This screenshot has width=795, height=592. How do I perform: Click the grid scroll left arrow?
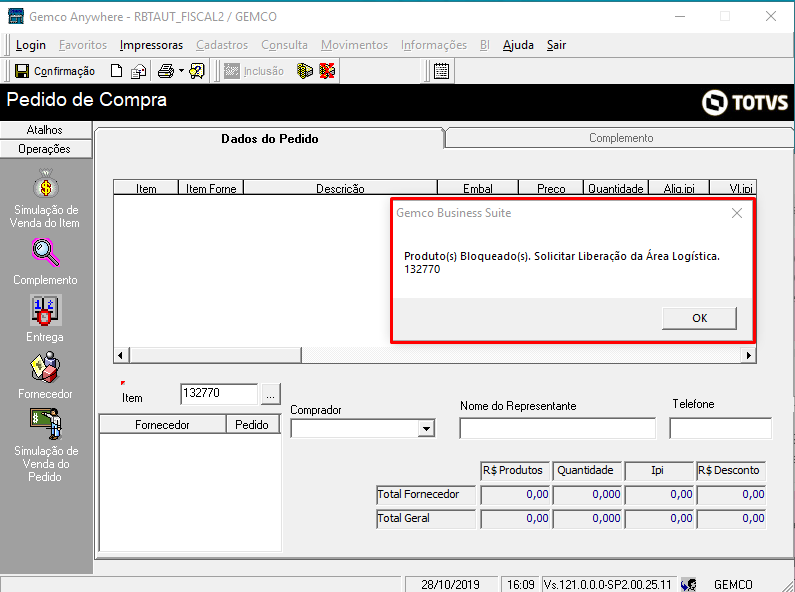click(x=120, y=355)
